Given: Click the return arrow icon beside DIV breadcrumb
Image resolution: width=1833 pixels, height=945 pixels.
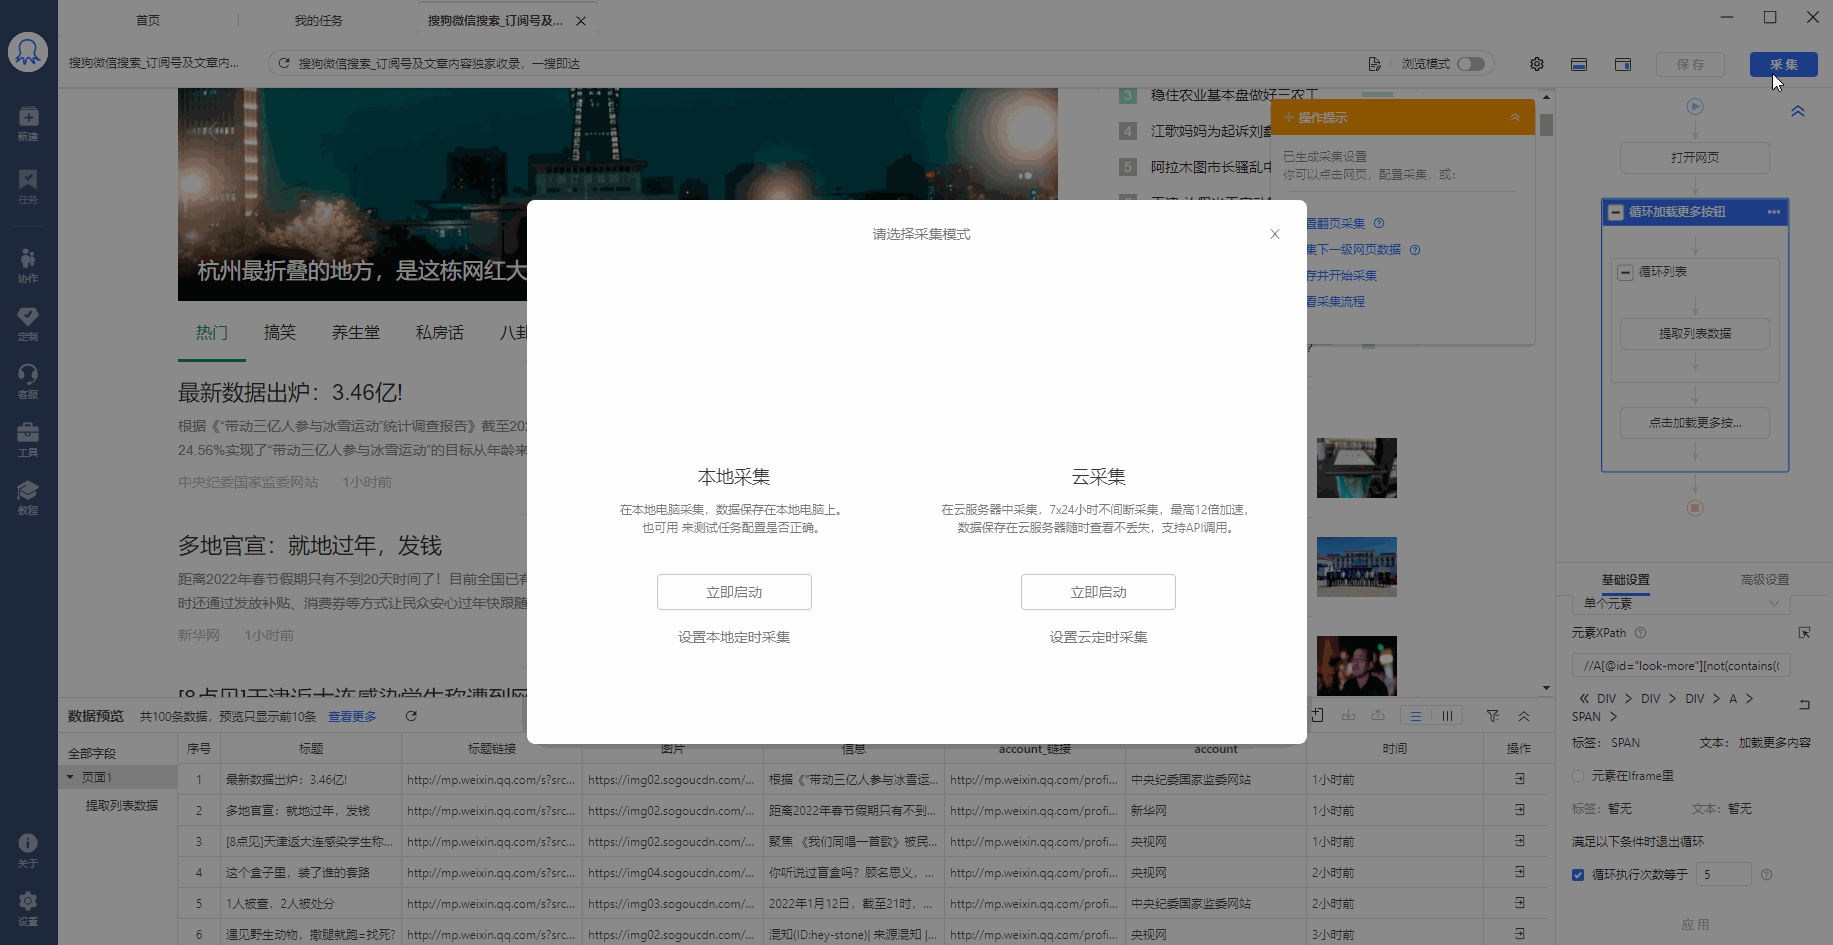Looking at the screenshot, I should 1805,704.
